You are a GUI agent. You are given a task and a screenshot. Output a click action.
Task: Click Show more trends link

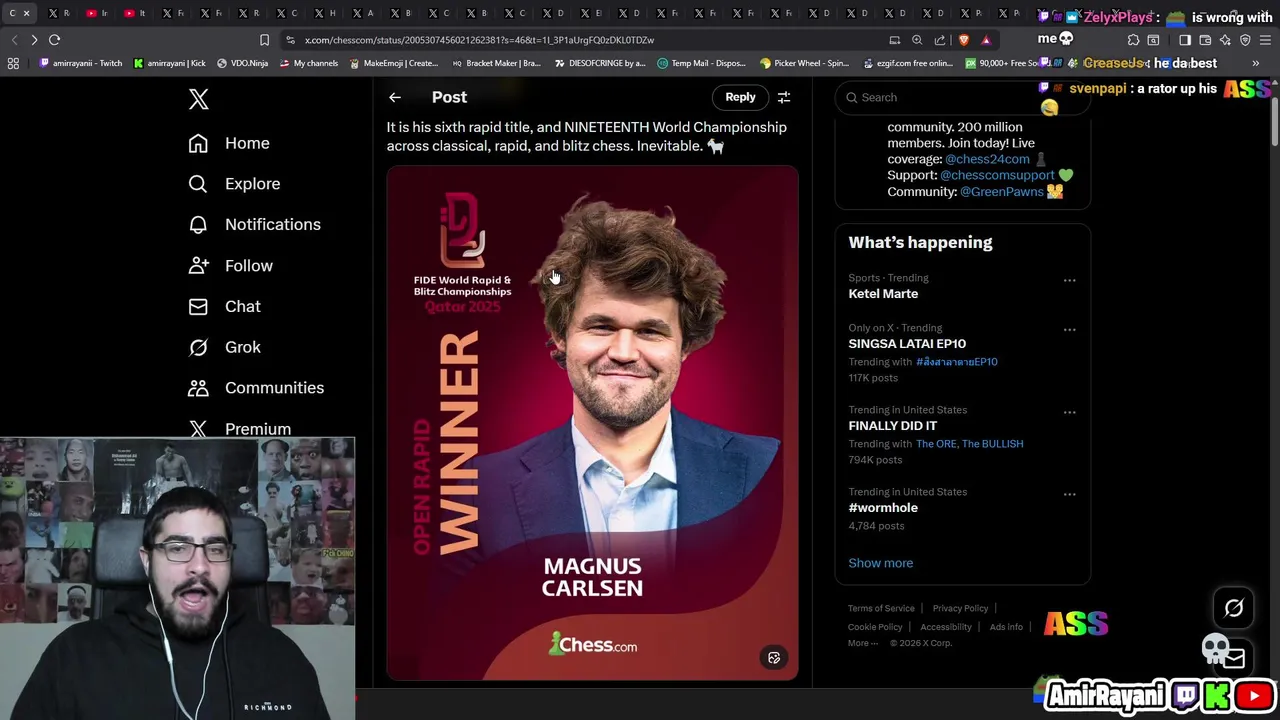point(880,563)
